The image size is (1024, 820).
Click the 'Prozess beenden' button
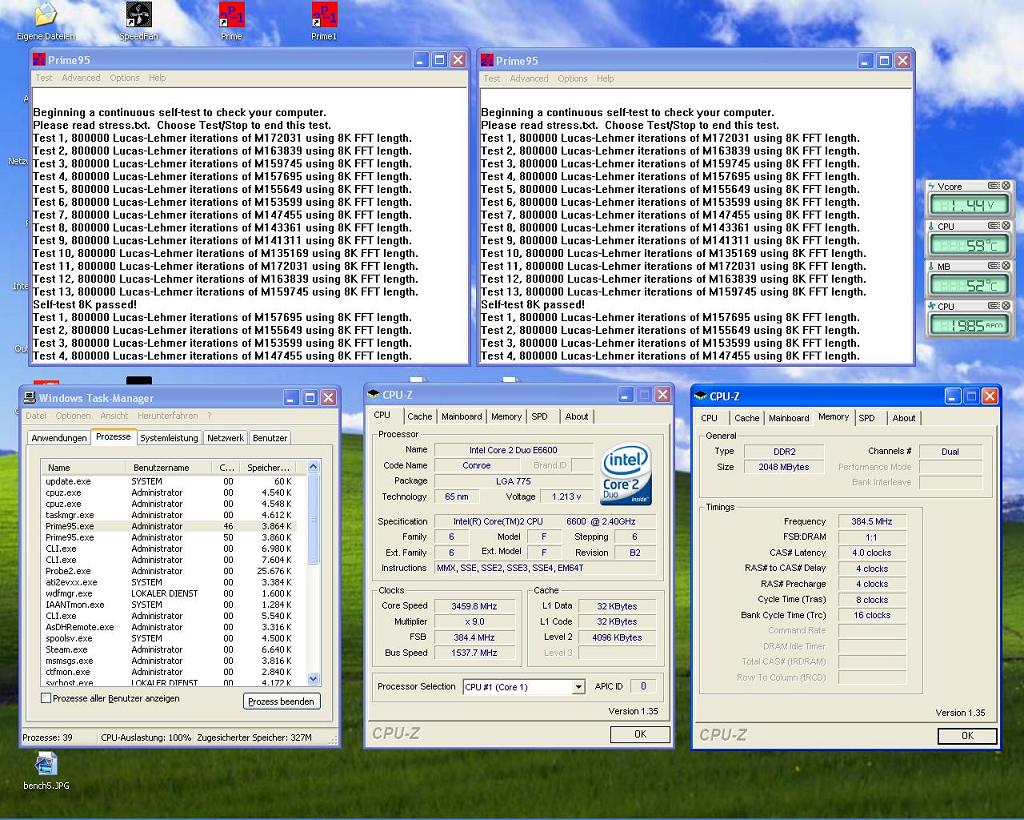tap(281, 701)
